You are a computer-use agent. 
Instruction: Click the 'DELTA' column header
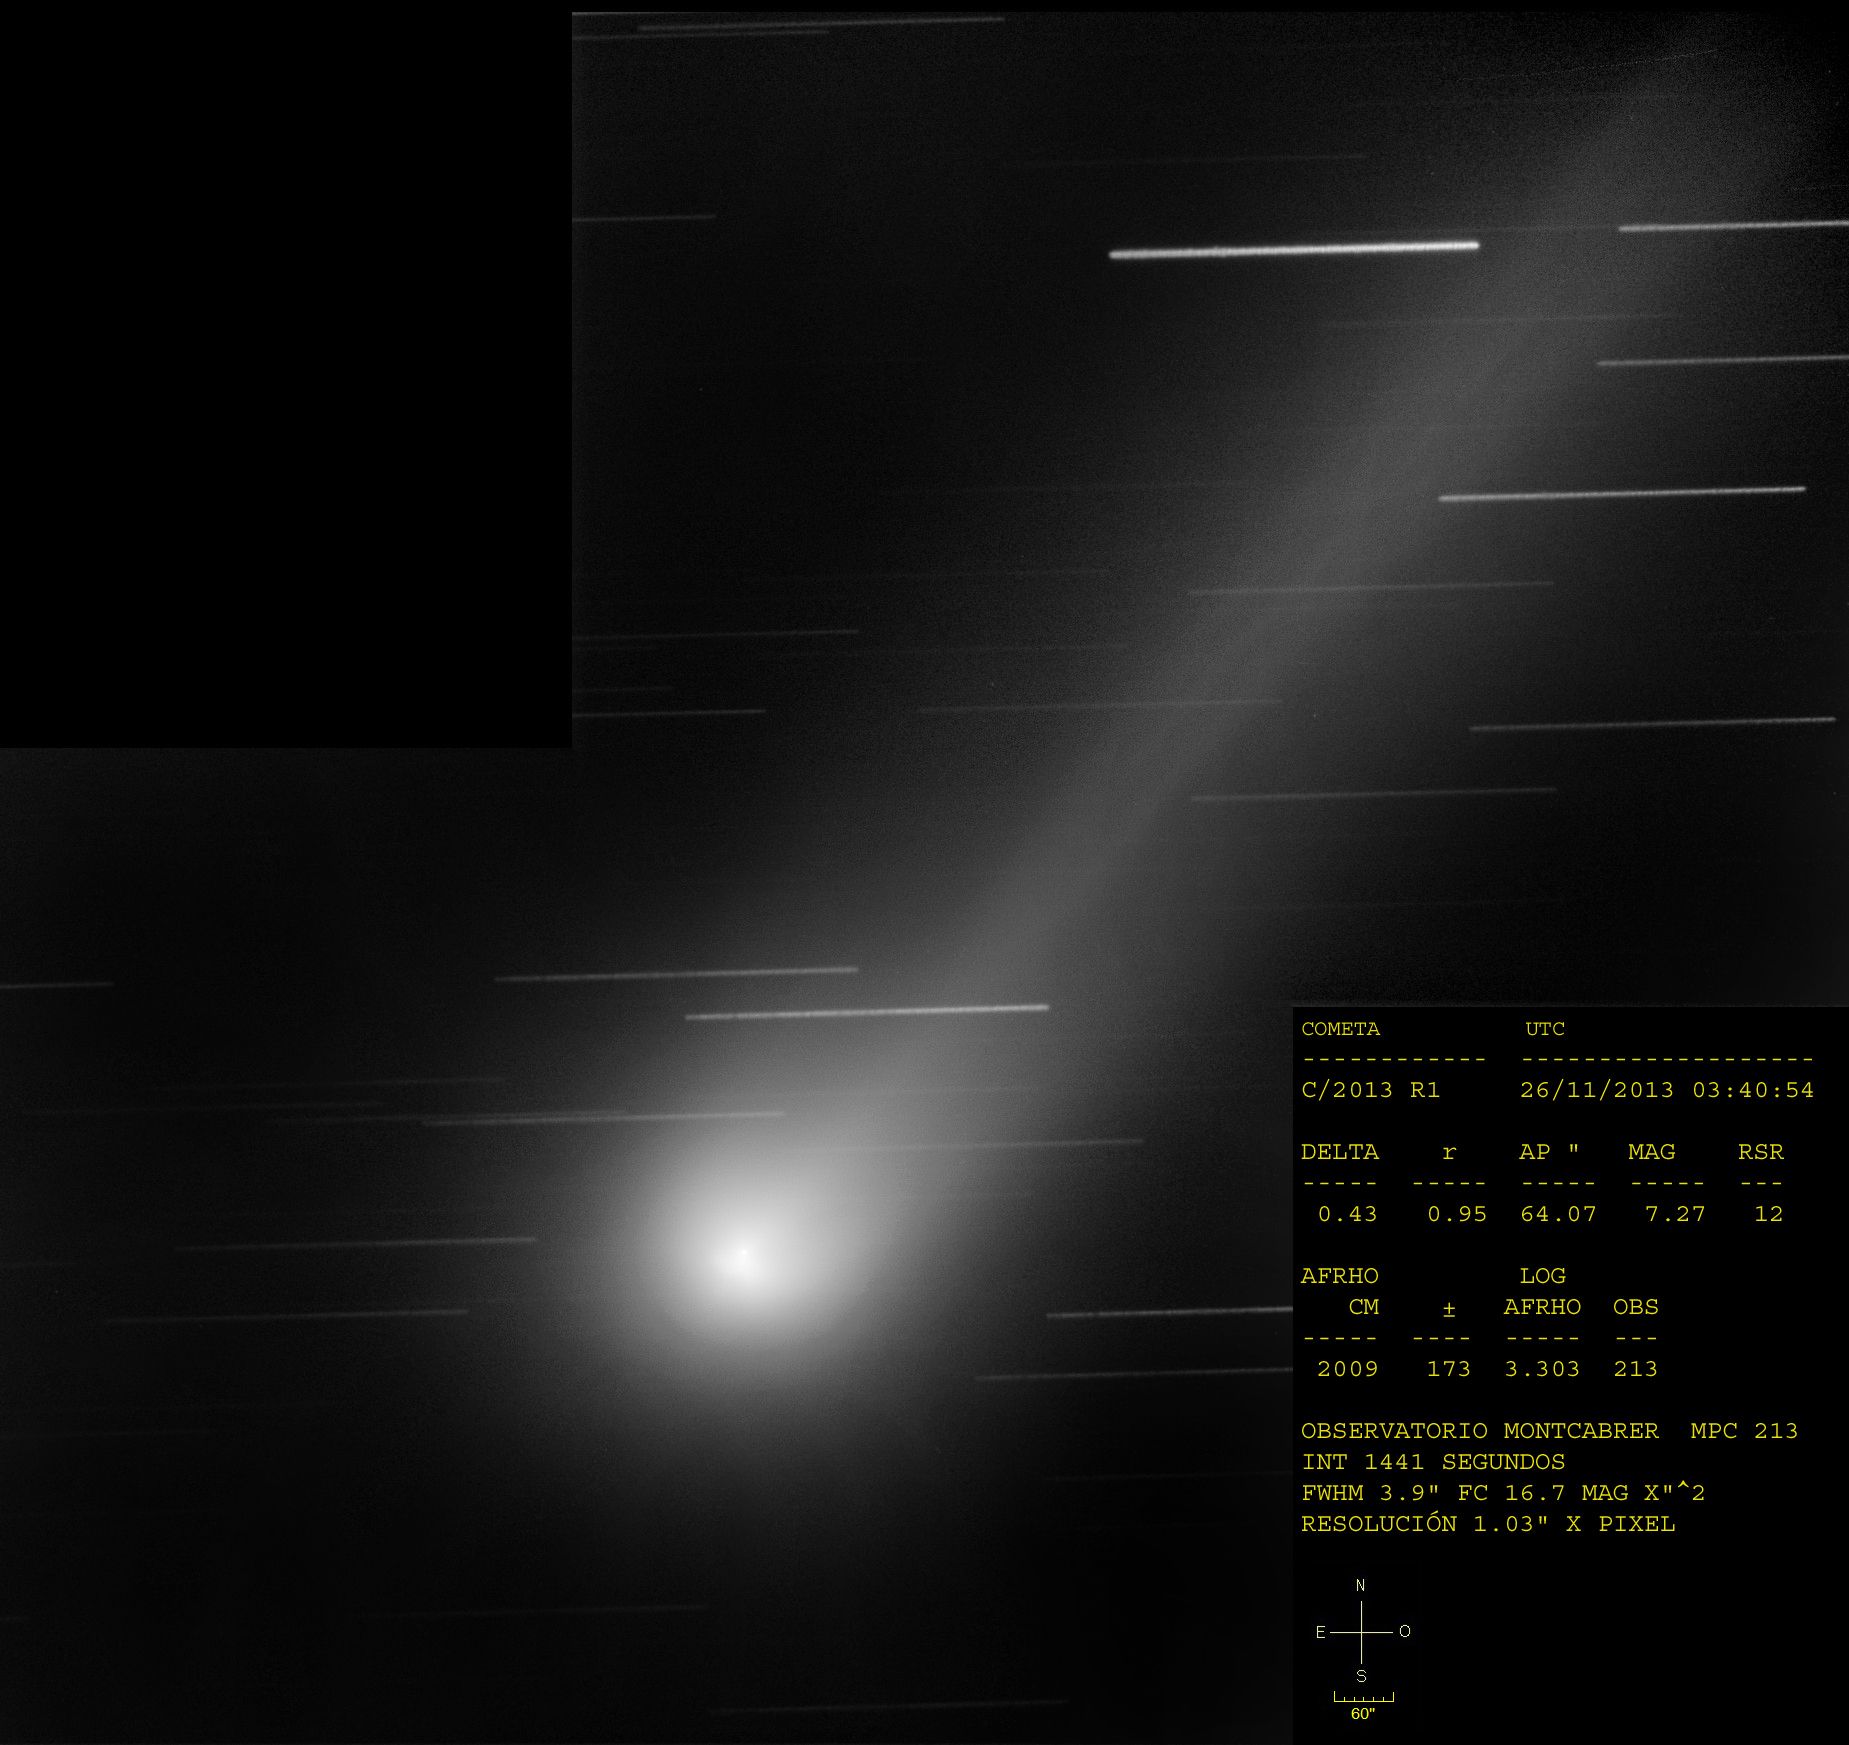click(x=1340, y=1152)
